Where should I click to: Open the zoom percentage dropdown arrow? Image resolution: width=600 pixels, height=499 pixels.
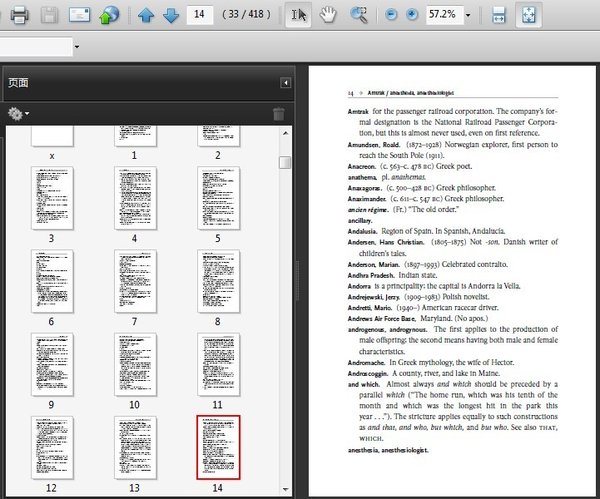click(468, 15)
